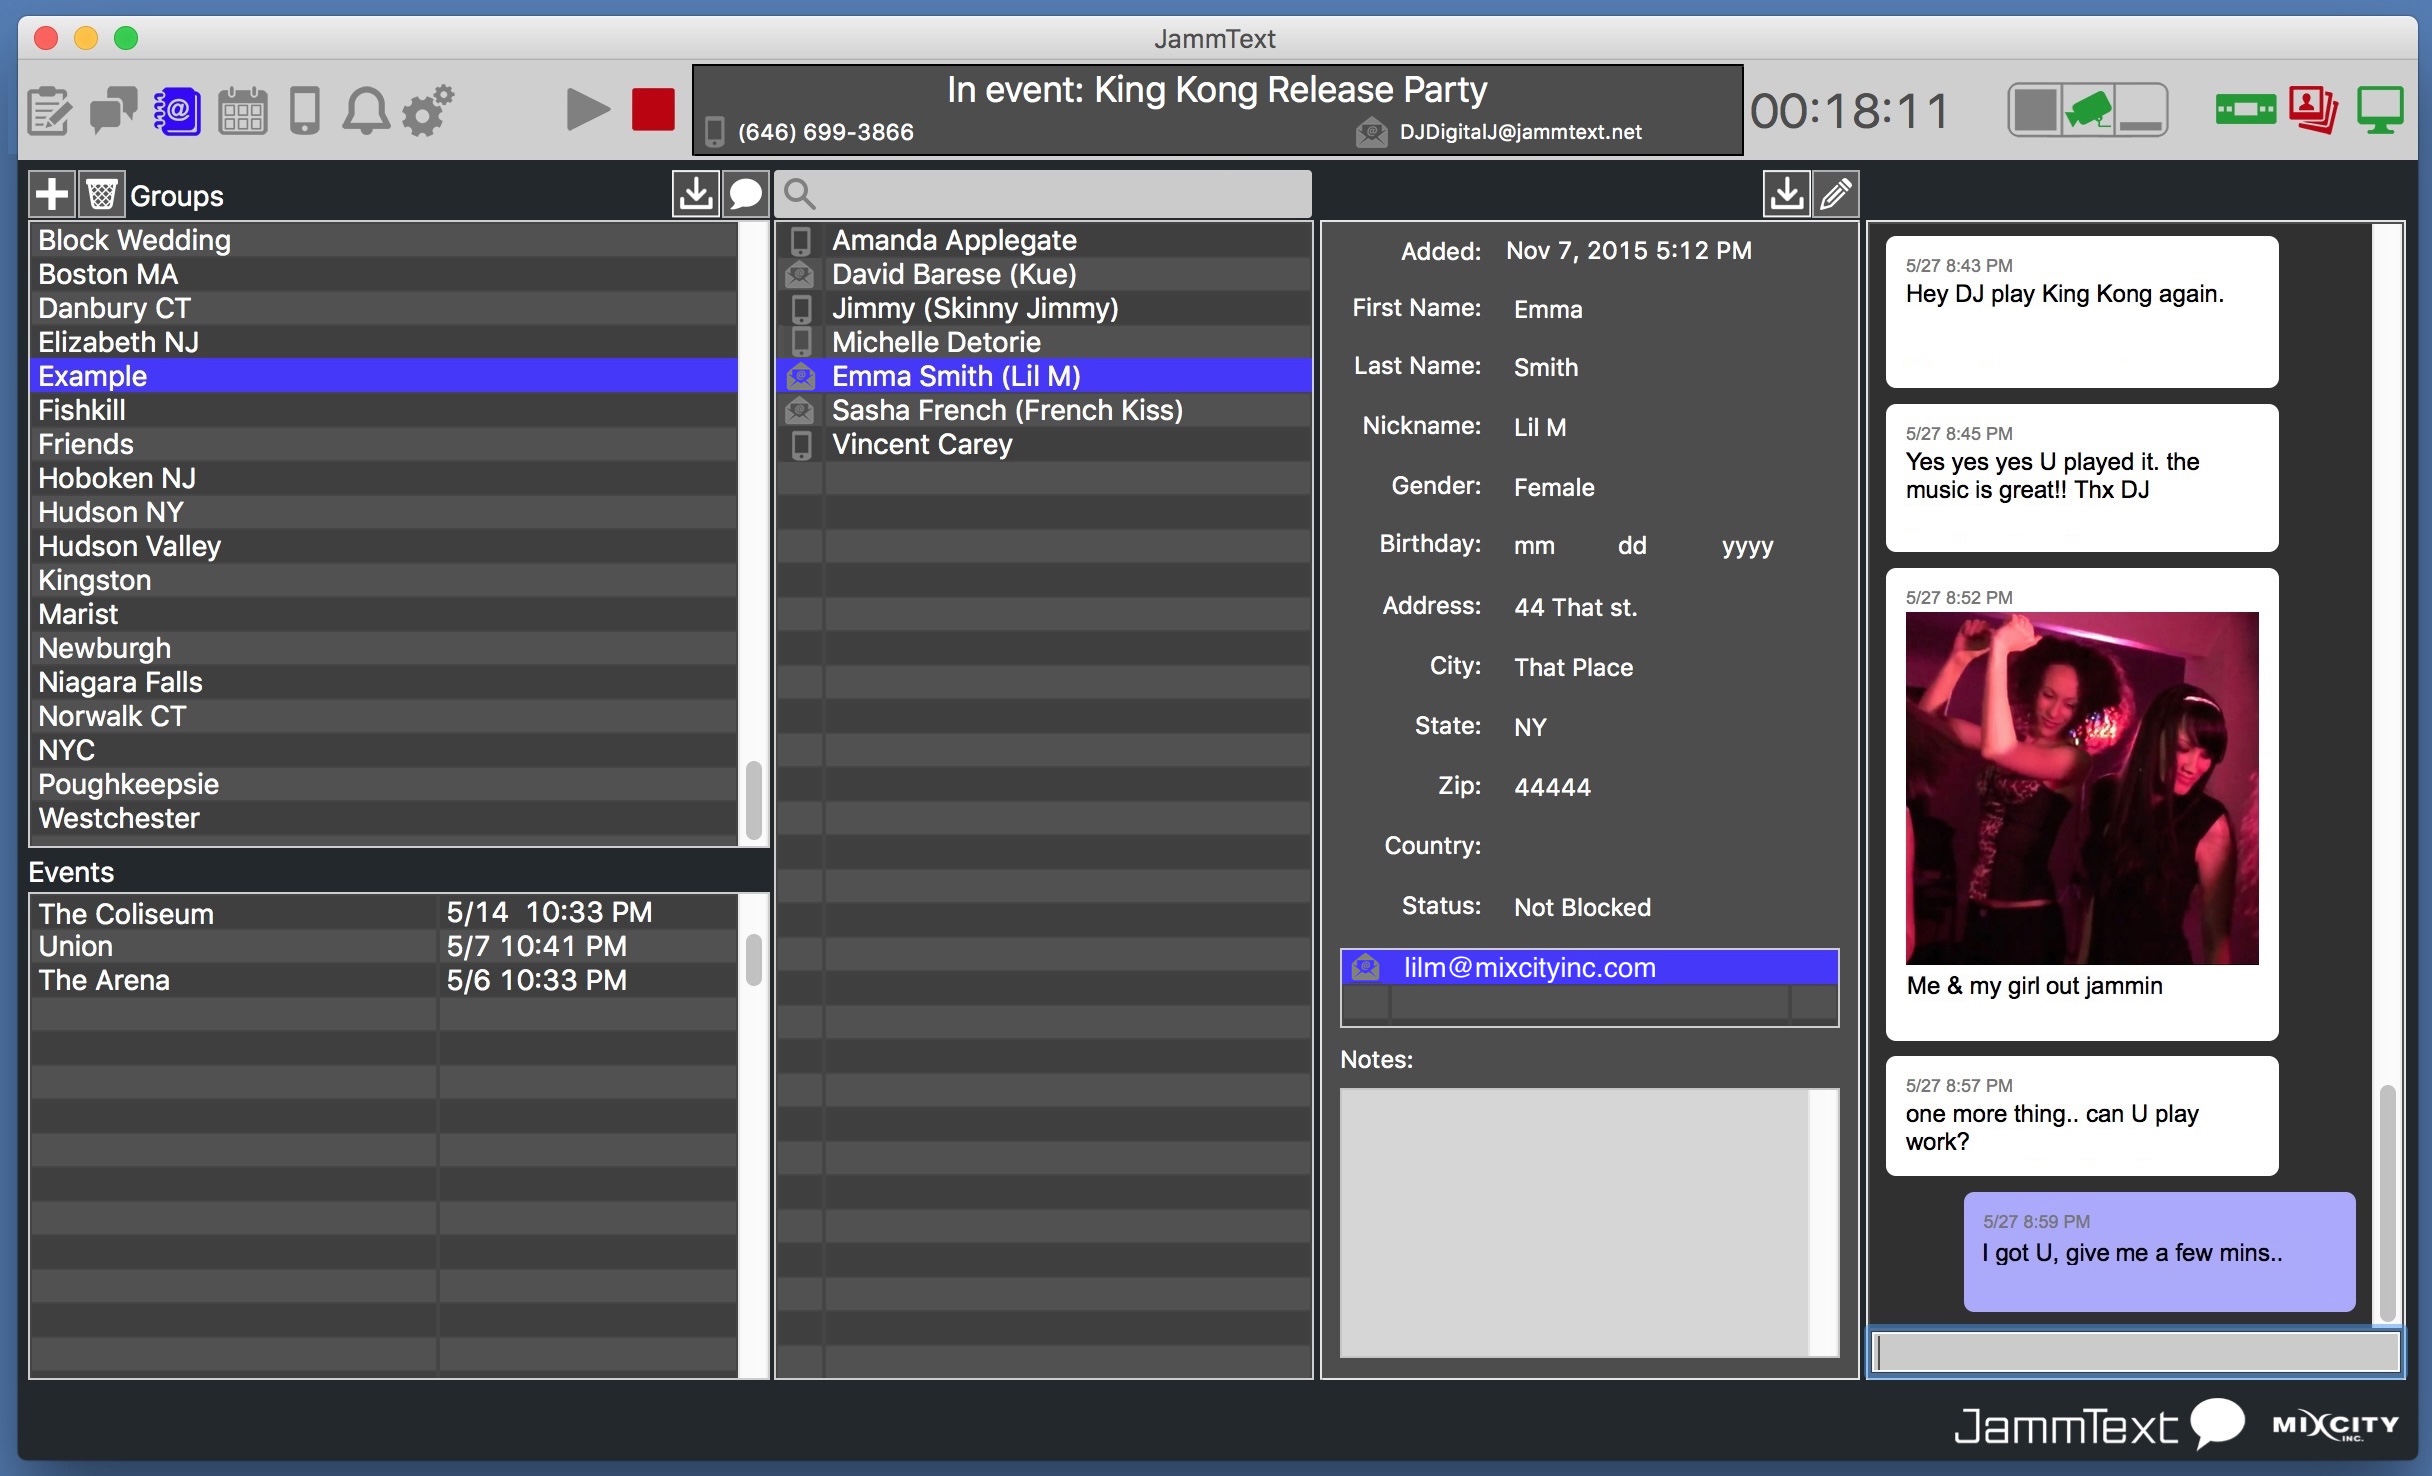Select contact Sasha French (French Kiss)
2432x1476 pixels.
(1044, 410)
